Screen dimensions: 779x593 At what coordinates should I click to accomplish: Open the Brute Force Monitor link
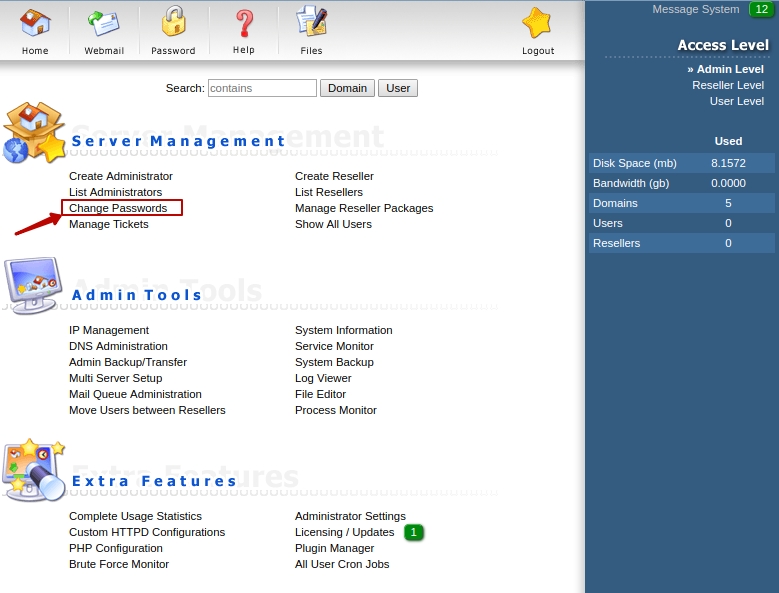119,564
